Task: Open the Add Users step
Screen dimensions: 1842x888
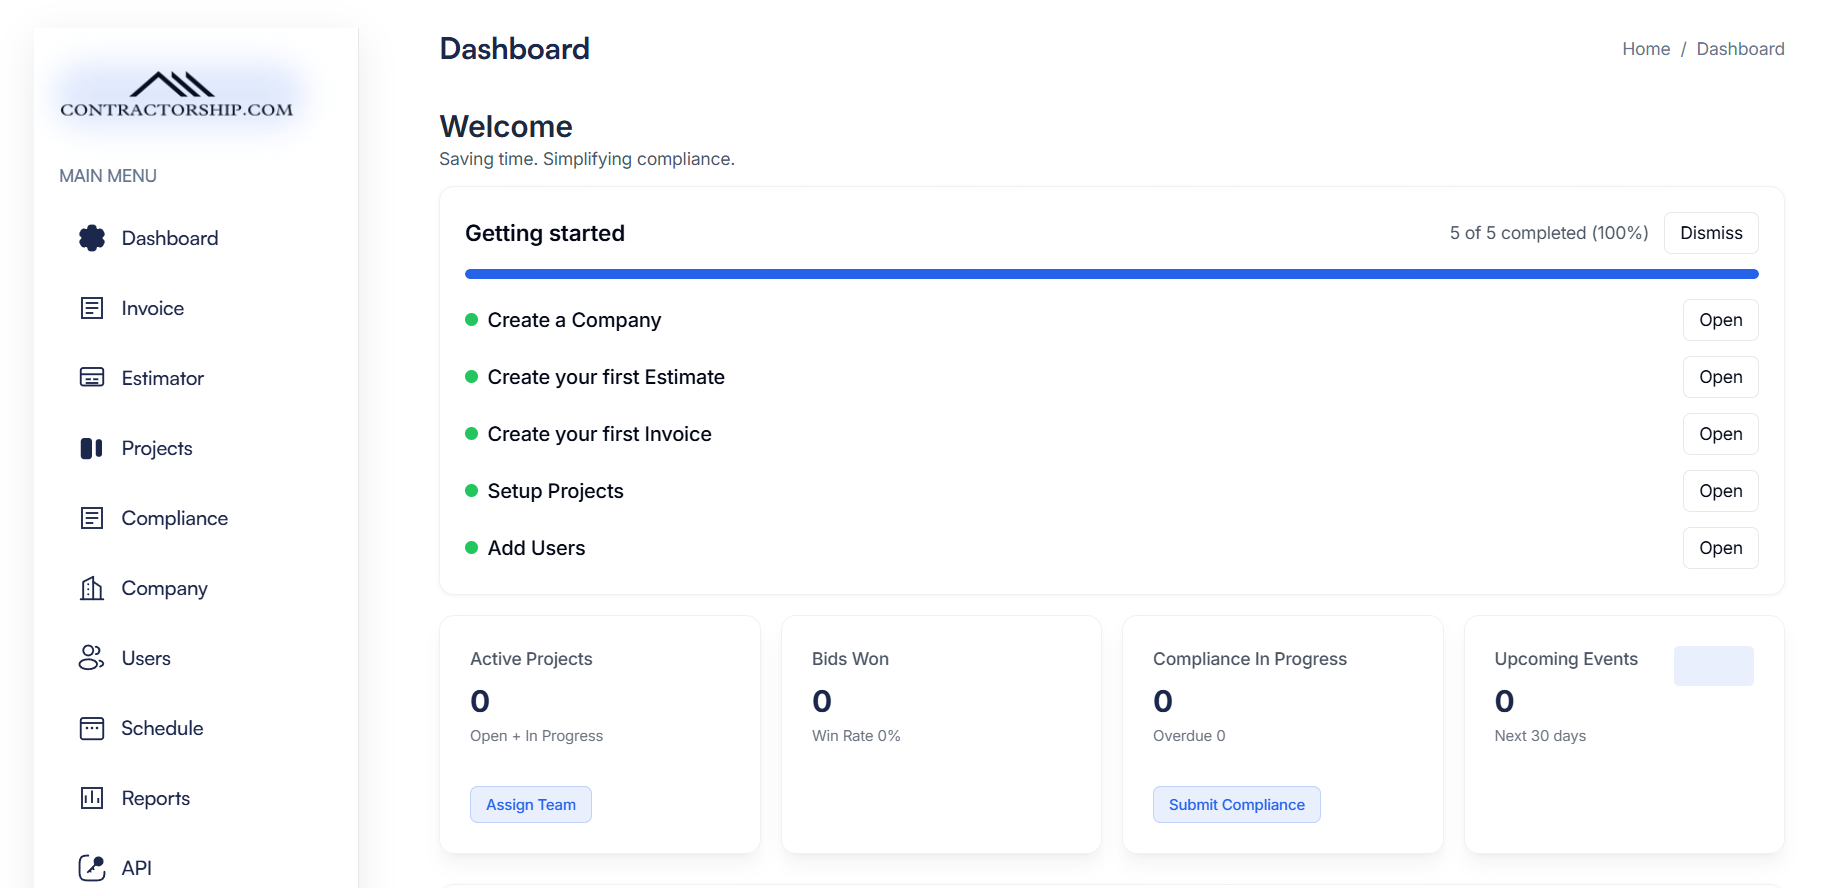Action: (1720, 548)
